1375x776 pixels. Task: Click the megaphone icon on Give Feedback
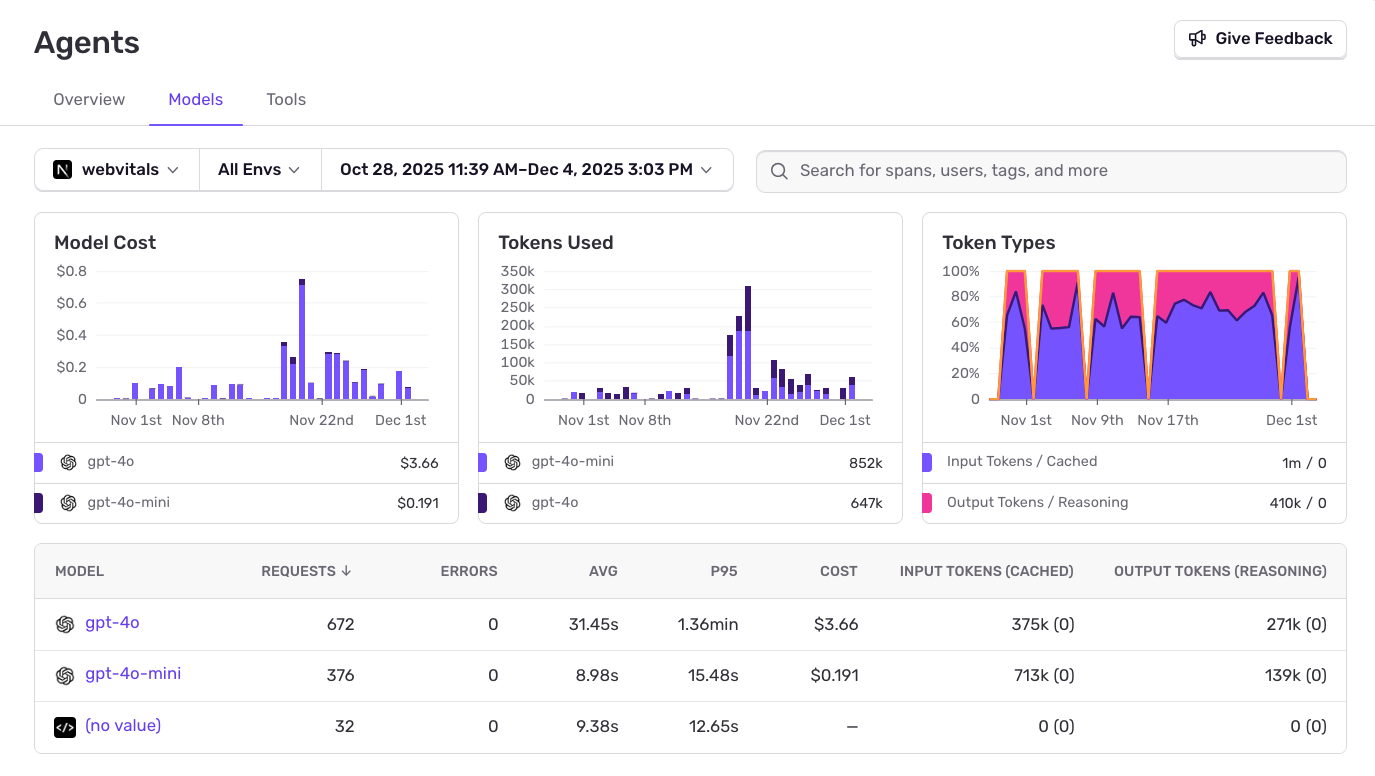coord(1198,38)
